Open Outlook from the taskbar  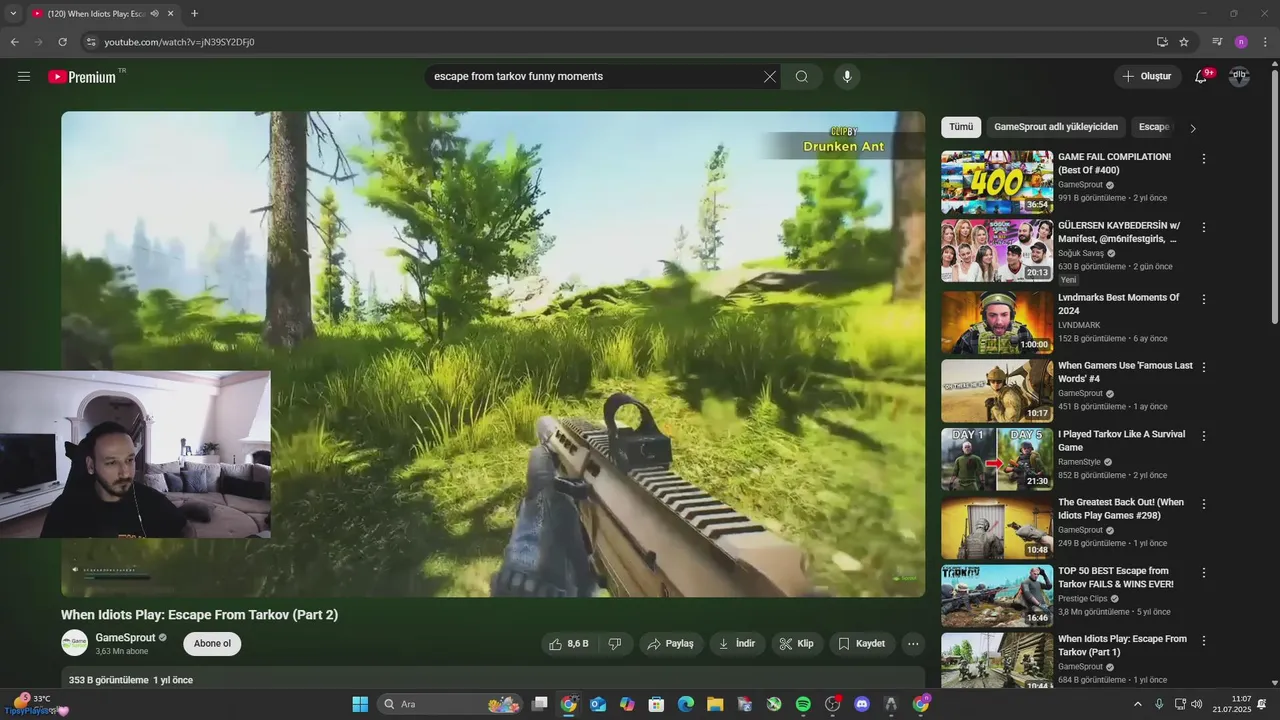598,704
